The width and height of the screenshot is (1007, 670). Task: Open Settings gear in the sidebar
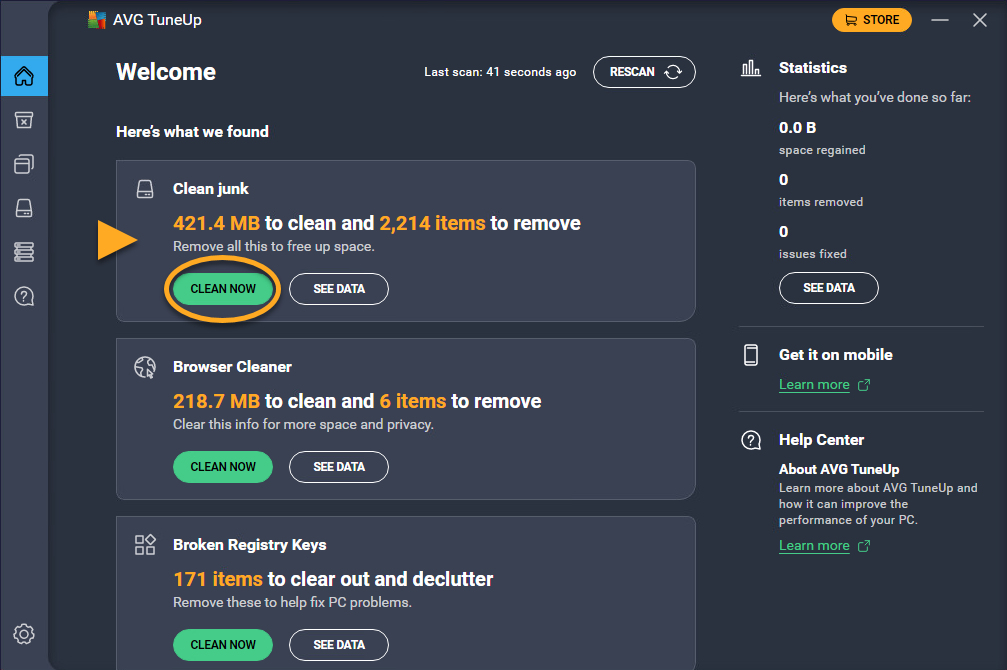point(24,634)
